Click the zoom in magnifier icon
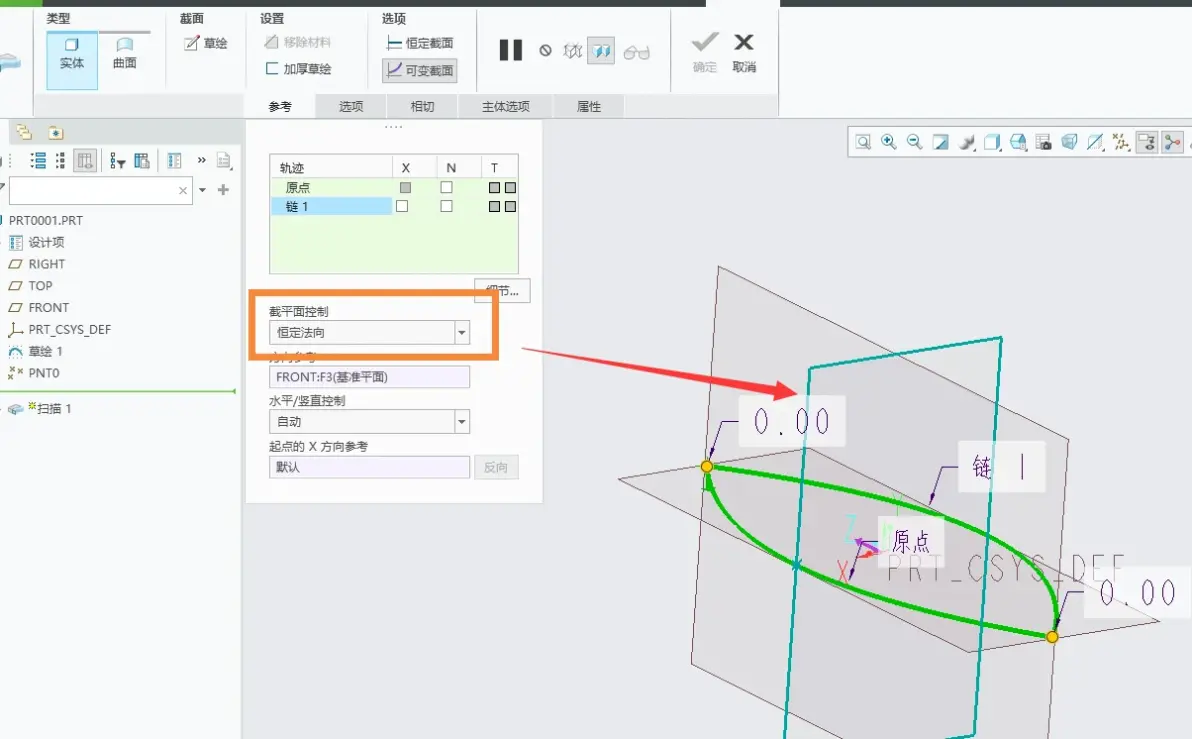 pyautogui.click(x=889, y=142)
